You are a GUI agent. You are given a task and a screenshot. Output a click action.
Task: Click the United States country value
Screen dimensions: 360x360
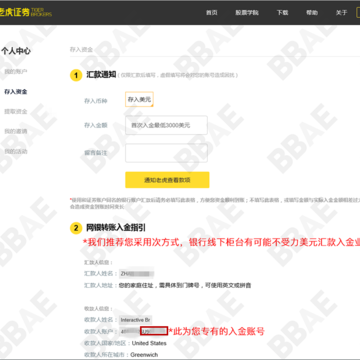(149, 343)
